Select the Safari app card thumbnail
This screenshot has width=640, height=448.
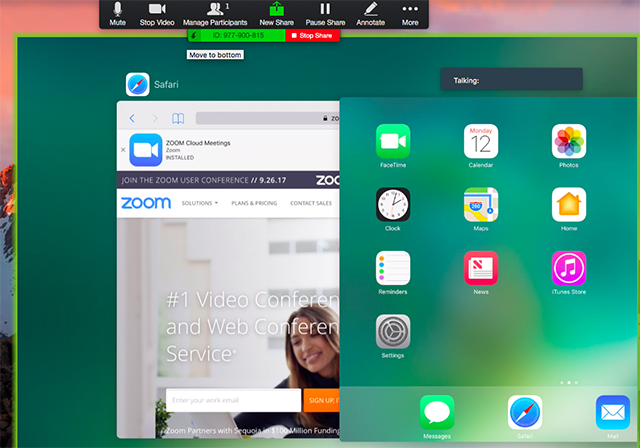coord(228,270)
